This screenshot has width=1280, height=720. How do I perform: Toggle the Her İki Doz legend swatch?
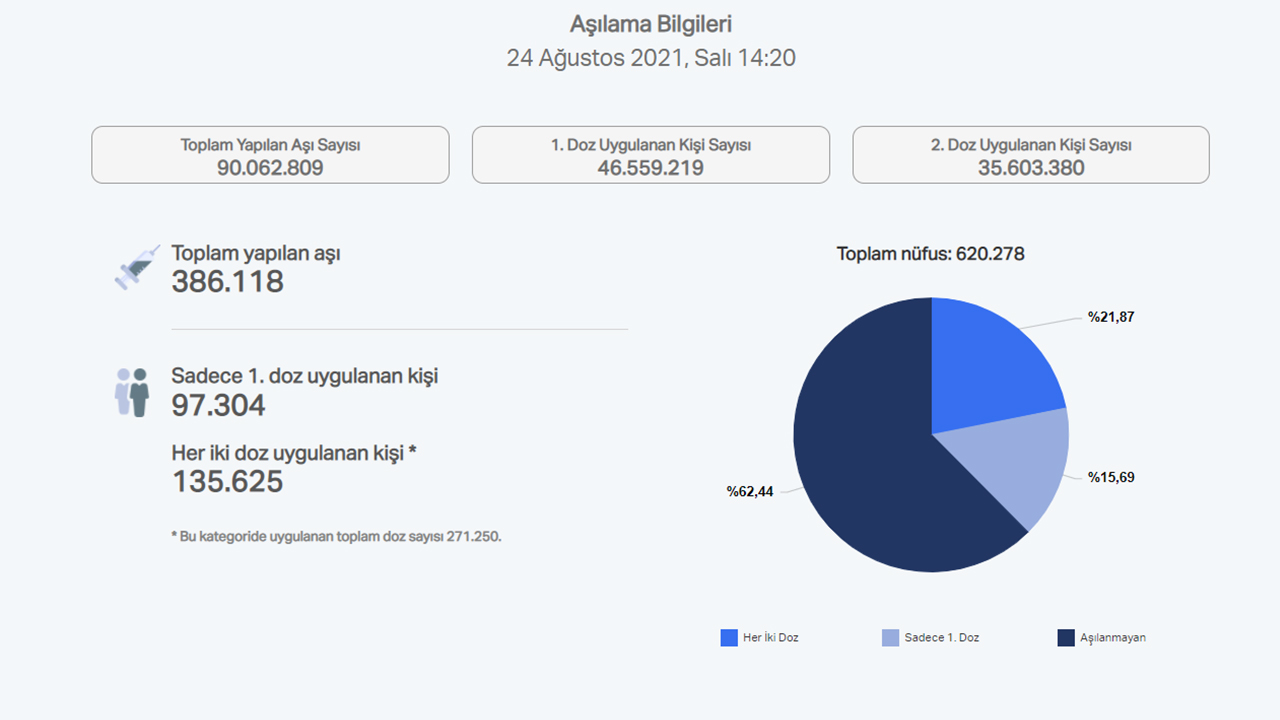[x=729, y=638]
